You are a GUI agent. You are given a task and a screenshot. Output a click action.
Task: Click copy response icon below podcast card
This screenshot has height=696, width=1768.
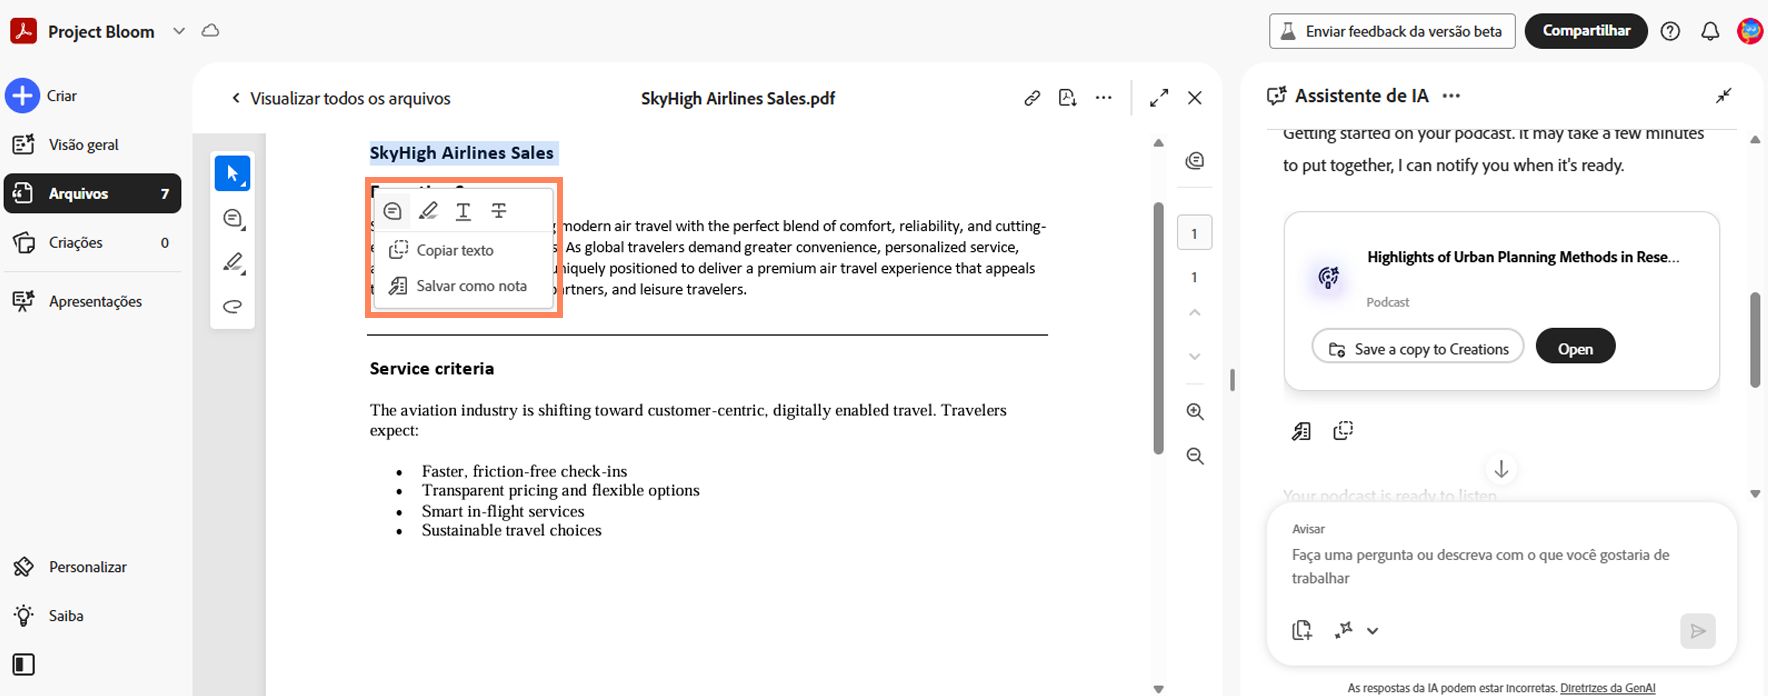(x=1343, y=431)
